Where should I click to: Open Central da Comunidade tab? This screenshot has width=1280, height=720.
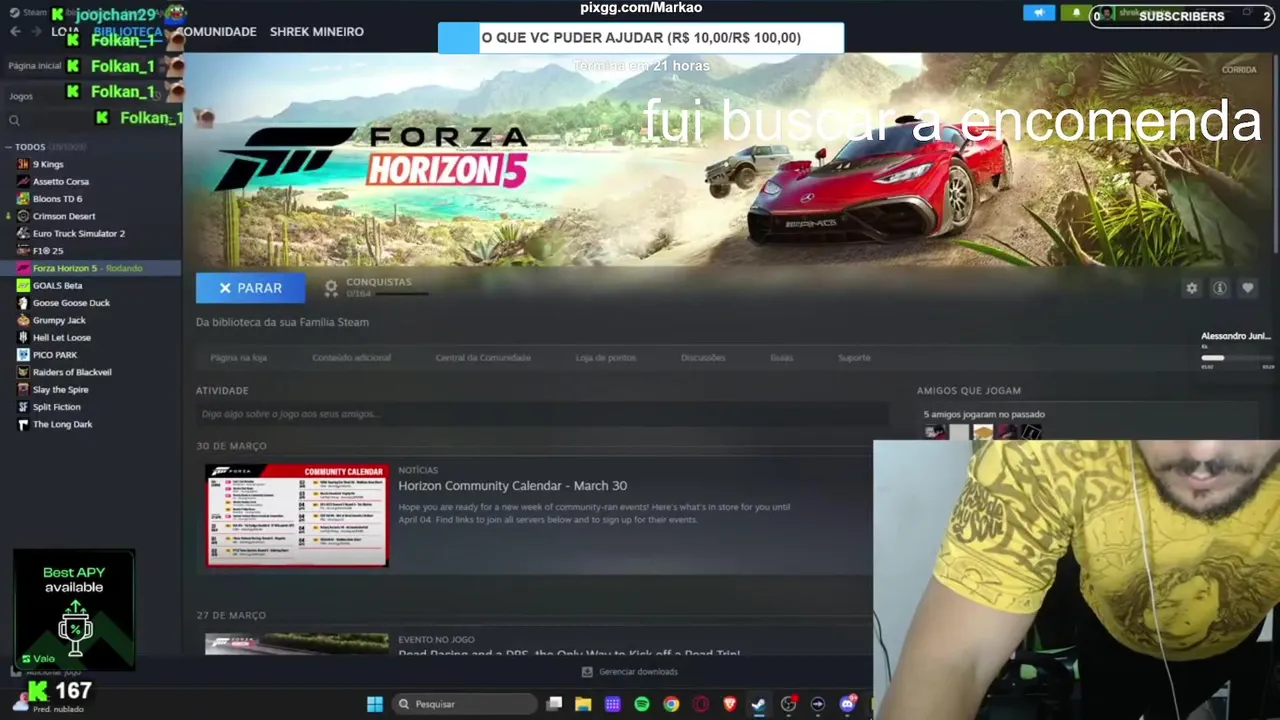483,357
